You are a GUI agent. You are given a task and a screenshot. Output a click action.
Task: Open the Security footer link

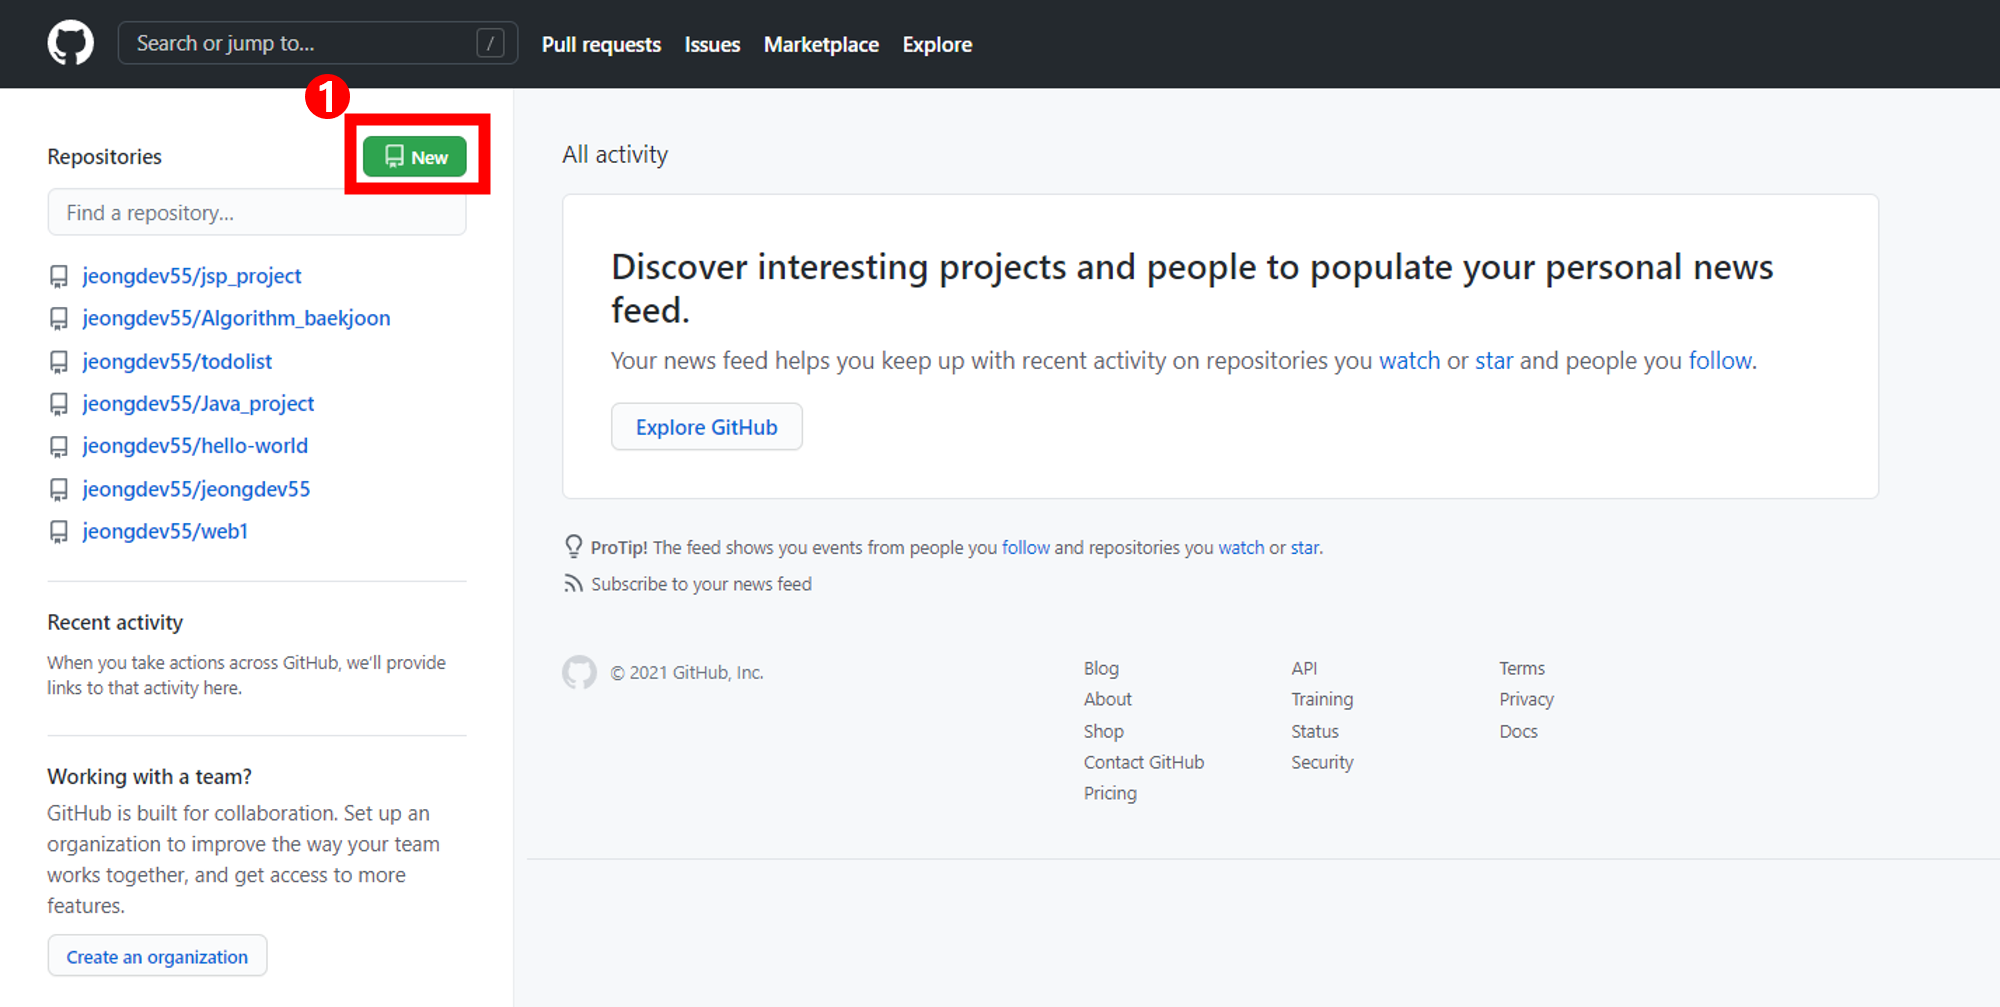click(1322, 762)
